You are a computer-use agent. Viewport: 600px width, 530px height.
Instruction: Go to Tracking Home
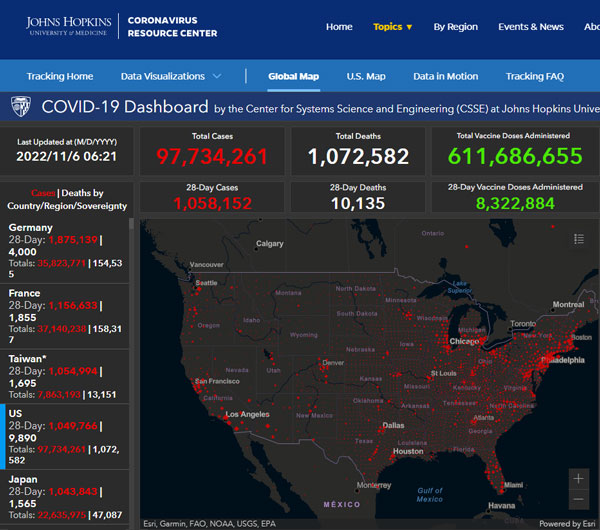coord(60,76)
